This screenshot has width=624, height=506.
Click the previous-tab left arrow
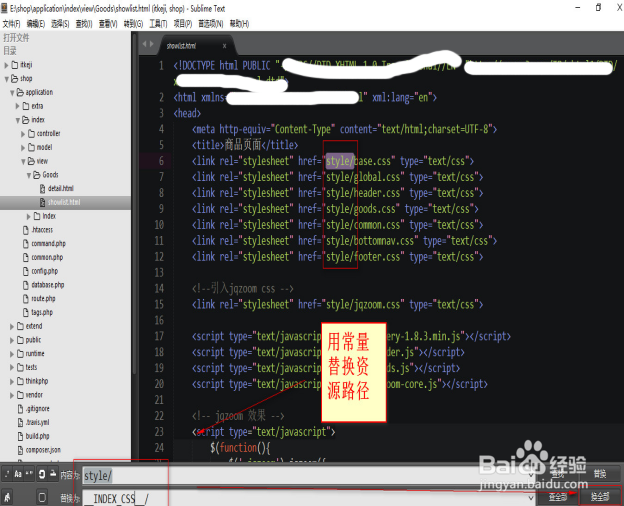(145, 44)
